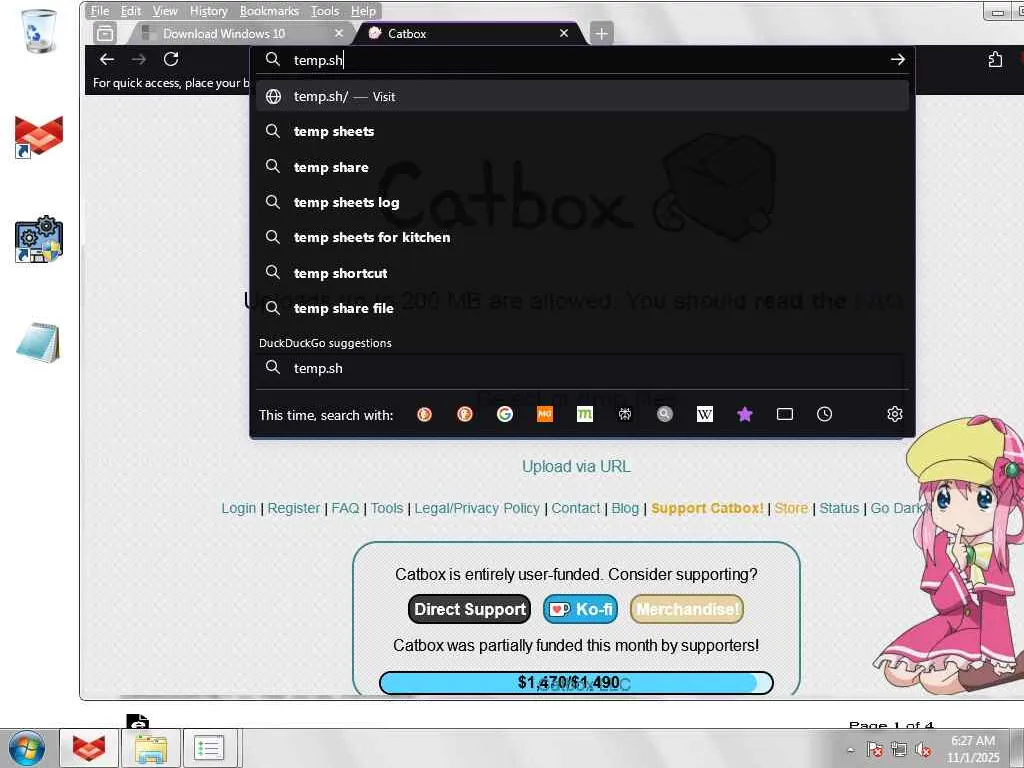
Task: Click the address bar containing temp.sh
Action: pyautogui.click(x=581, y=60)
